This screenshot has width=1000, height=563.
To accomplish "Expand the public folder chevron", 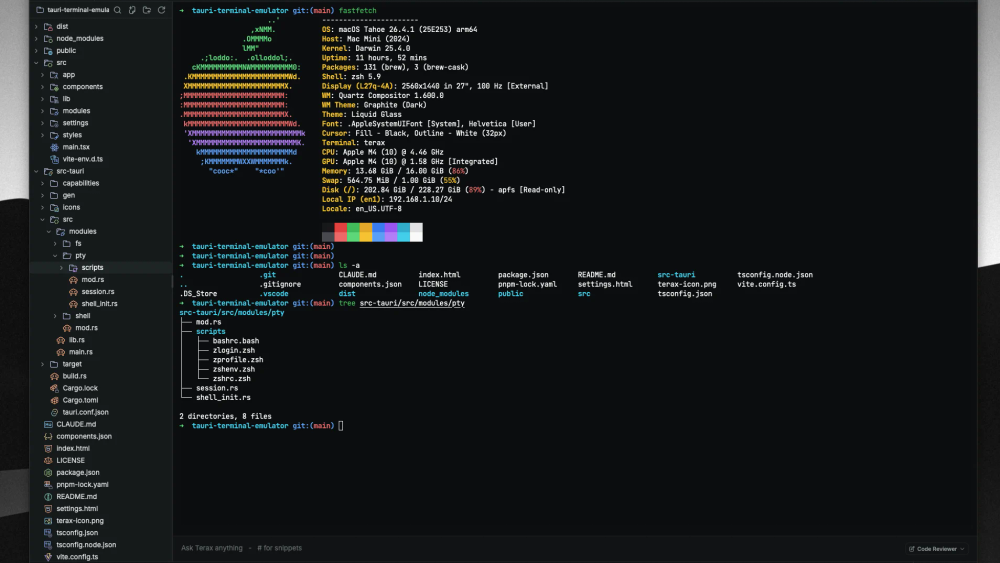I will coord(36,51).
